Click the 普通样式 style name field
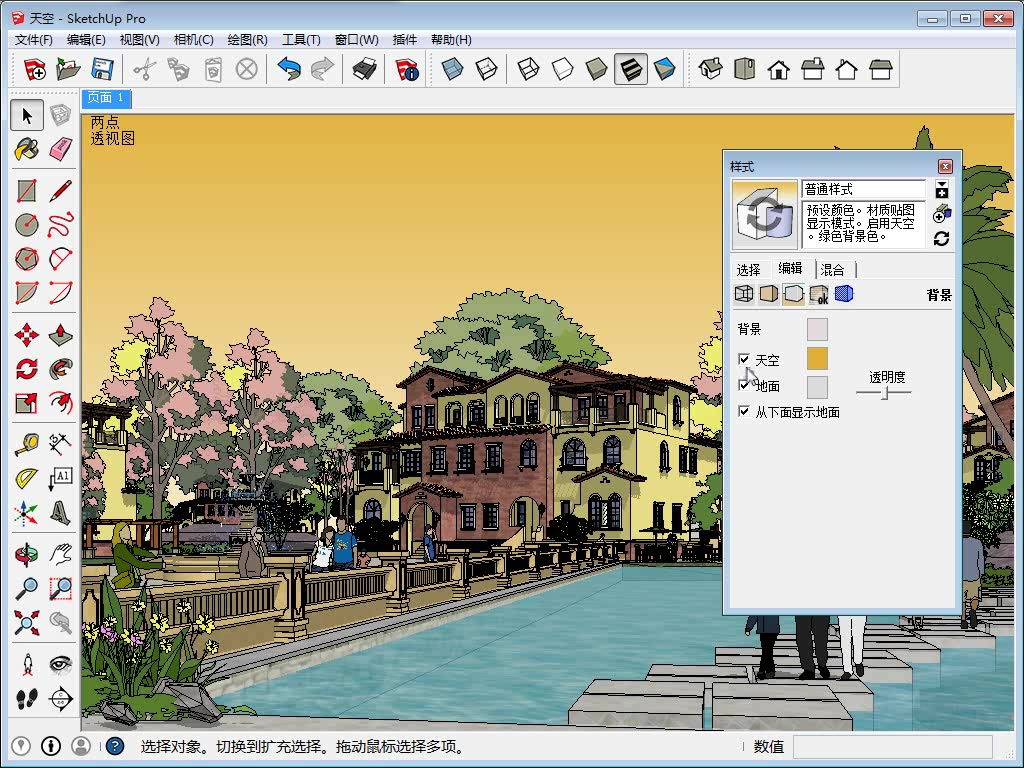This screenshot has height=768, width=1024. [x=863, y=189]
